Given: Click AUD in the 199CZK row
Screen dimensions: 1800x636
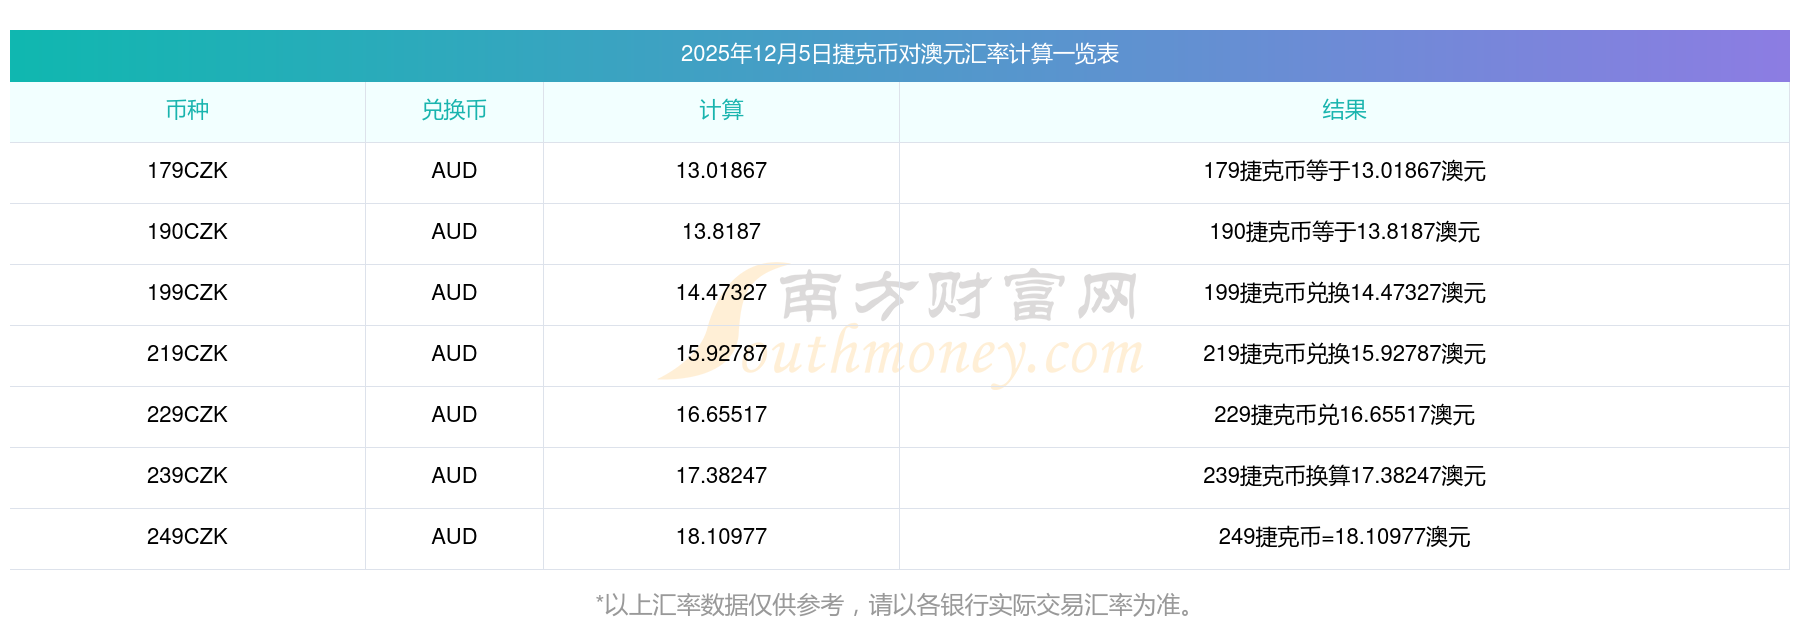Looking at the screenshot, I should (454, 293).
